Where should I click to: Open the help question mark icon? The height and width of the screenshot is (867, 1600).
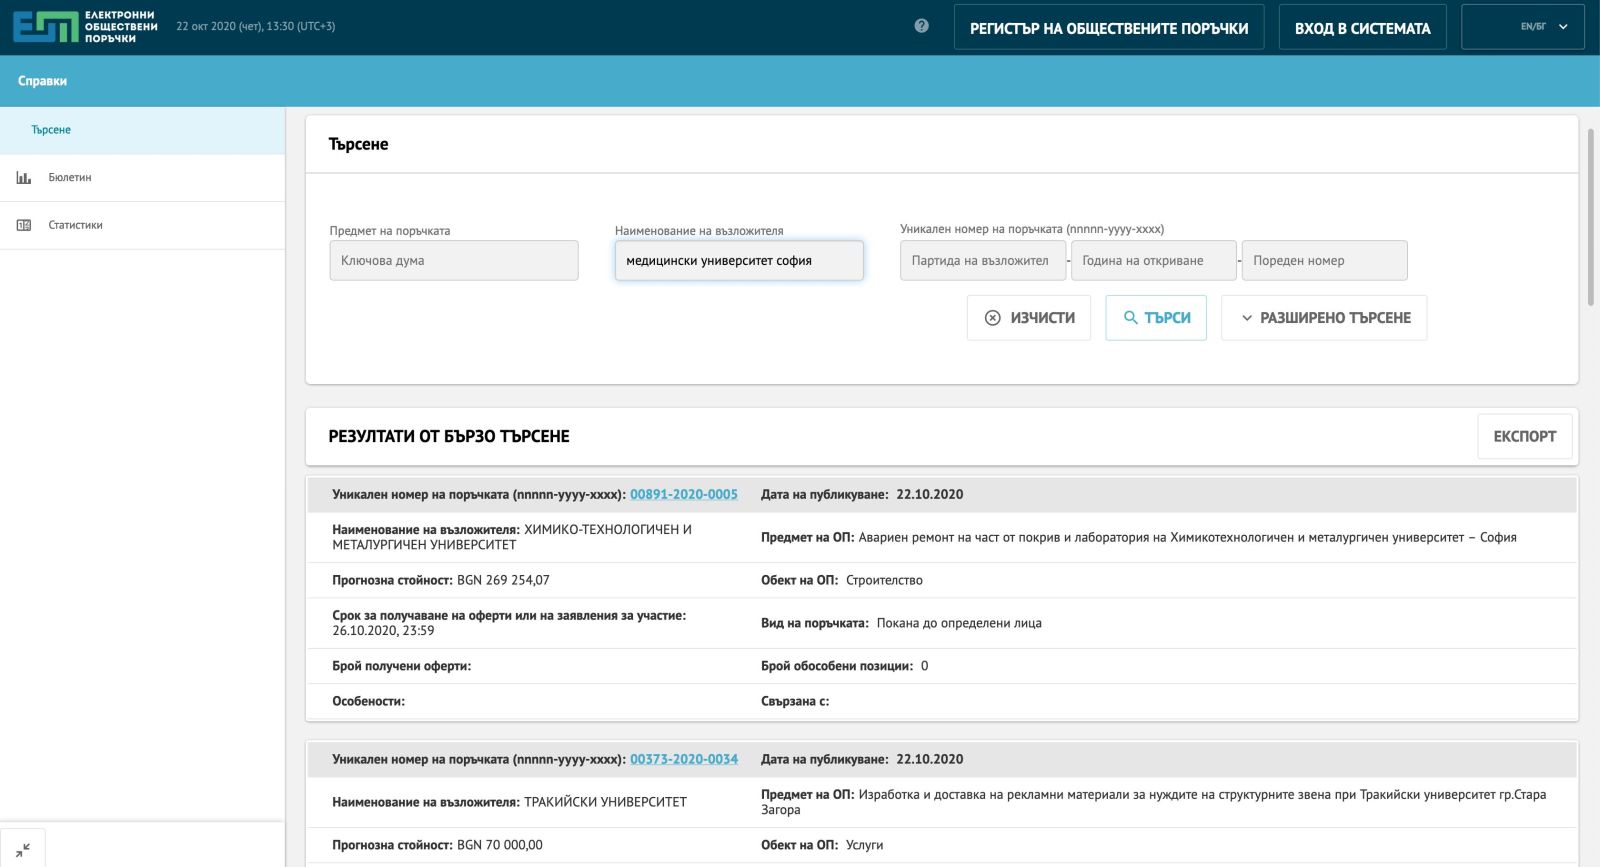tap(922, 26)
